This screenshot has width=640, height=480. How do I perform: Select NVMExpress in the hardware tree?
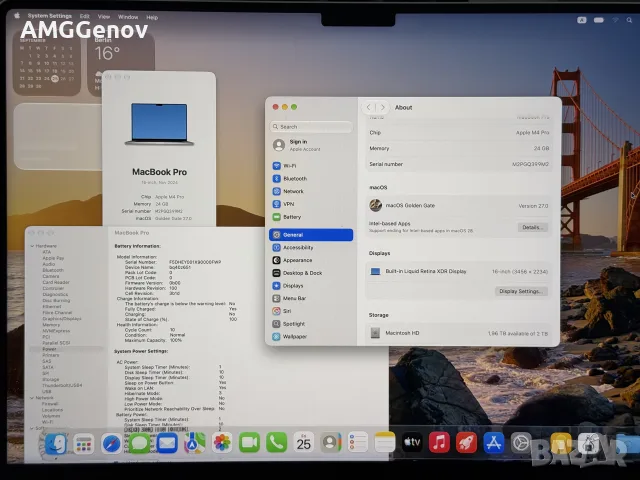(56, 331)
